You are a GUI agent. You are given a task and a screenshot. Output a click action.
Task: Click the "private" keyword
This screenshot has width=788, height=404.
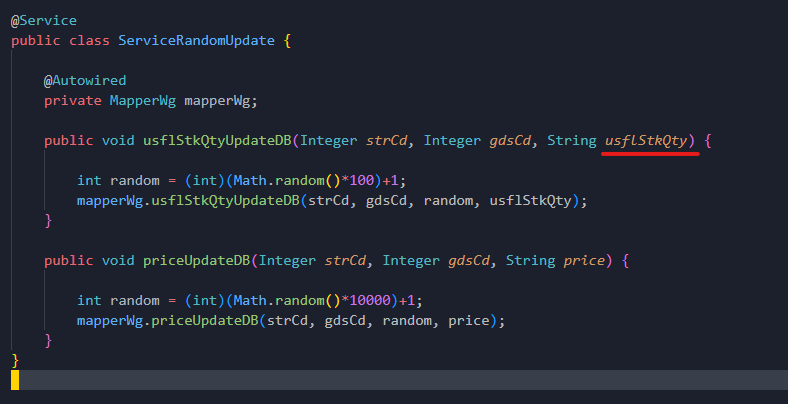pyautogui.click(x=72, y=100)
